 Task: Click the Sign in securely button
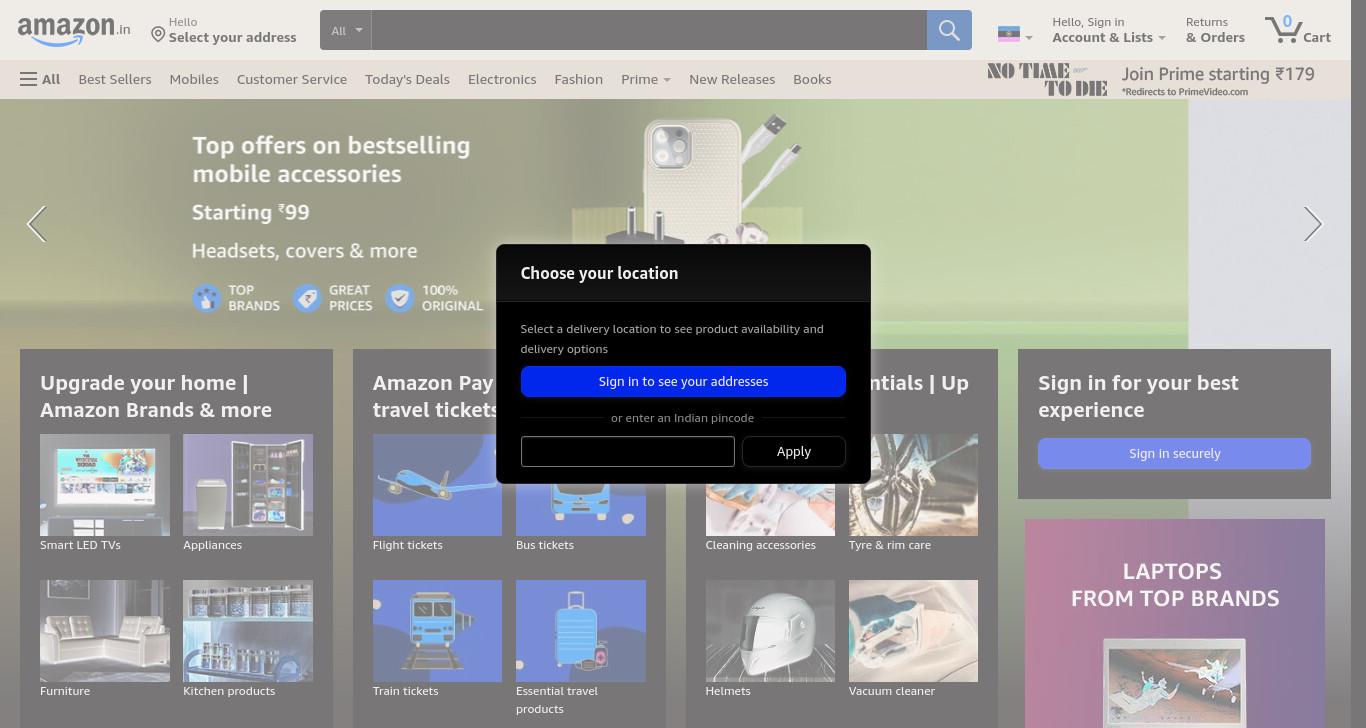click(x=1174, y=453)
